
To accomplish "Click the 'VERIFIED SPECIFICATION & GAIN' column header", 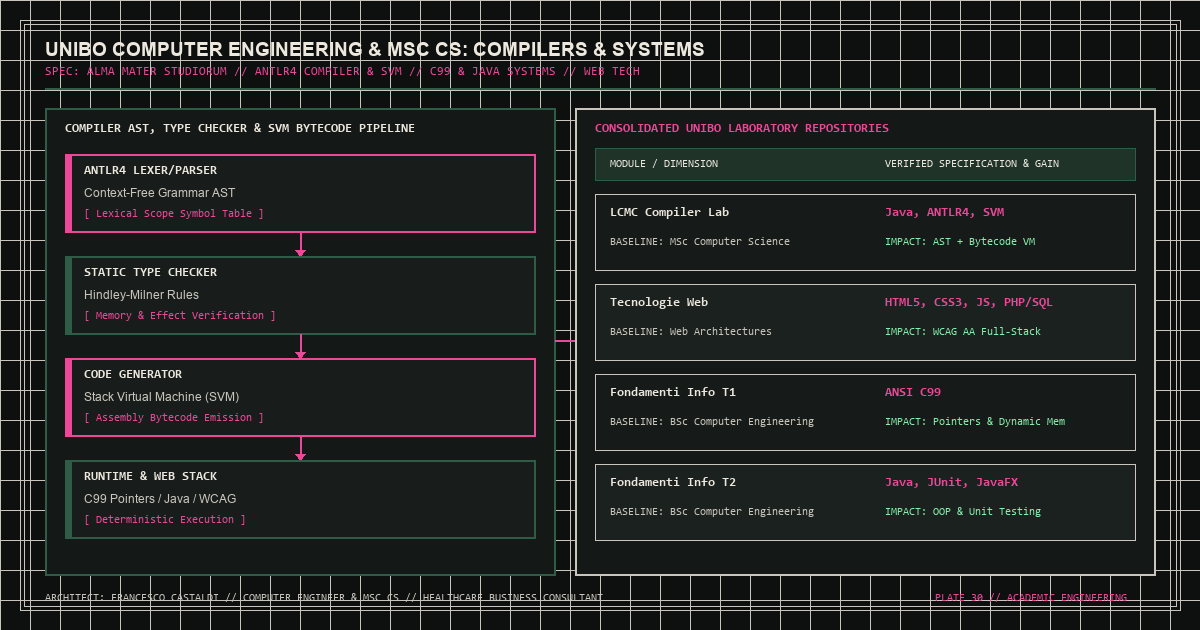I will (972, 164).
